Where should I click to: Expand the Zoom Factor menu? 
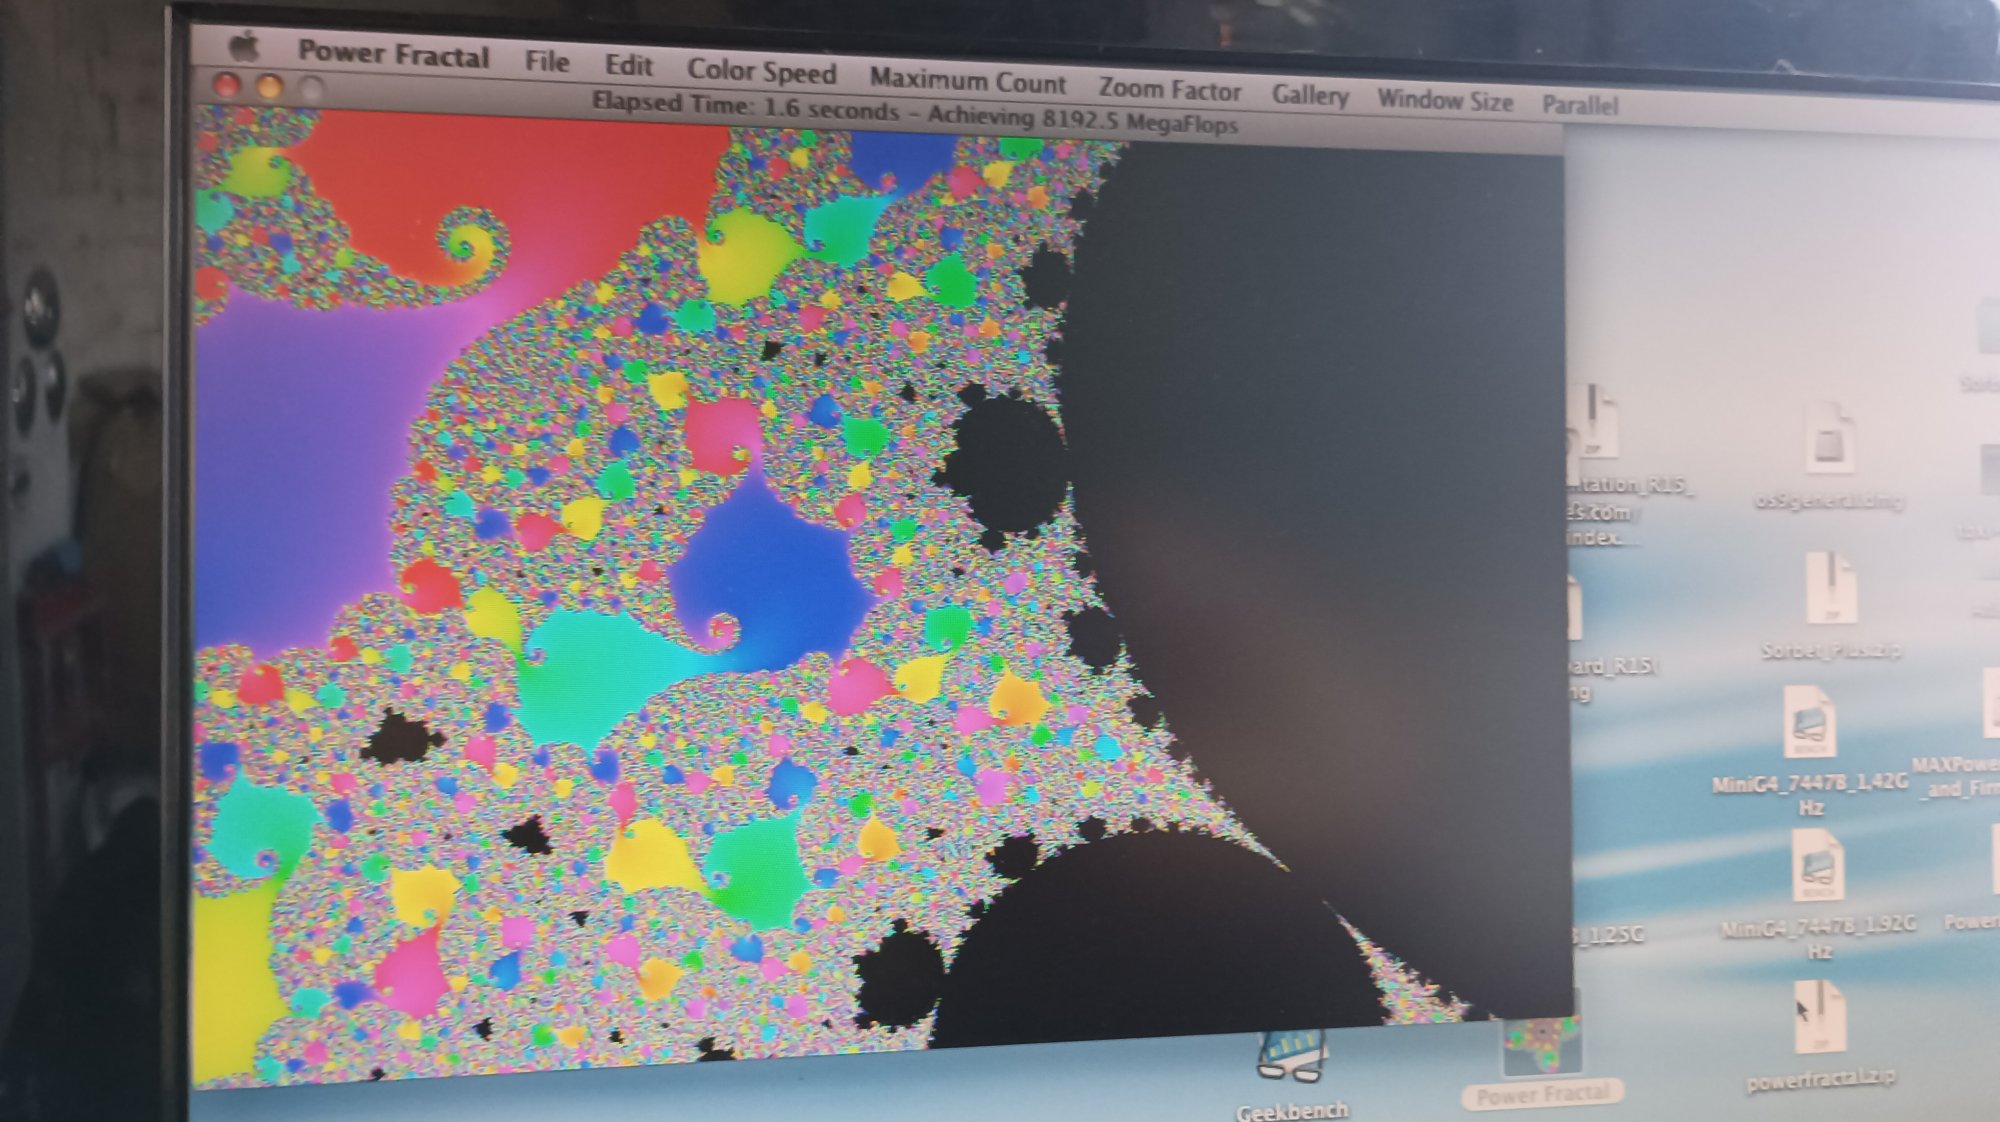pyautogui.click(x=1169, y=90)
